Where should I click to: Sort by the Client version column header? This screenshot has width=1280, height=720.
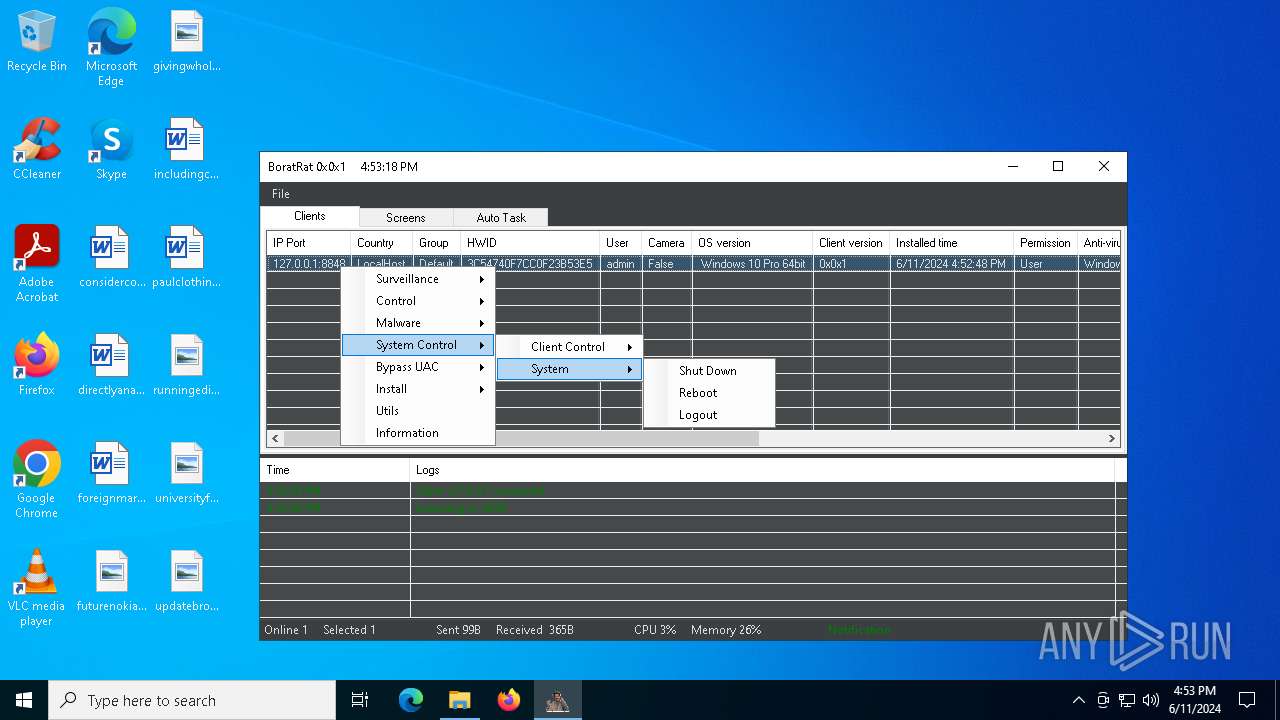click(x=851, y=243)
